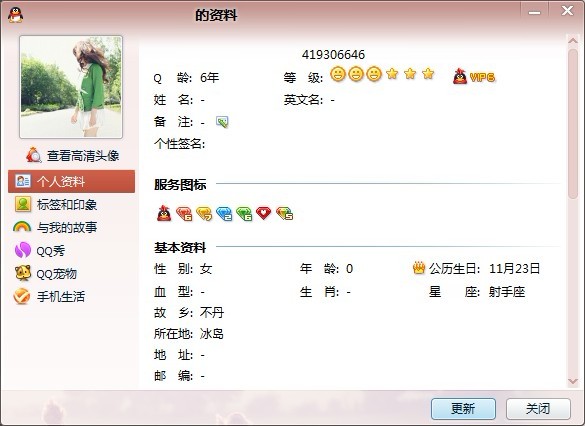
Task: Click the 更新 button
Action: click(463, 409)
